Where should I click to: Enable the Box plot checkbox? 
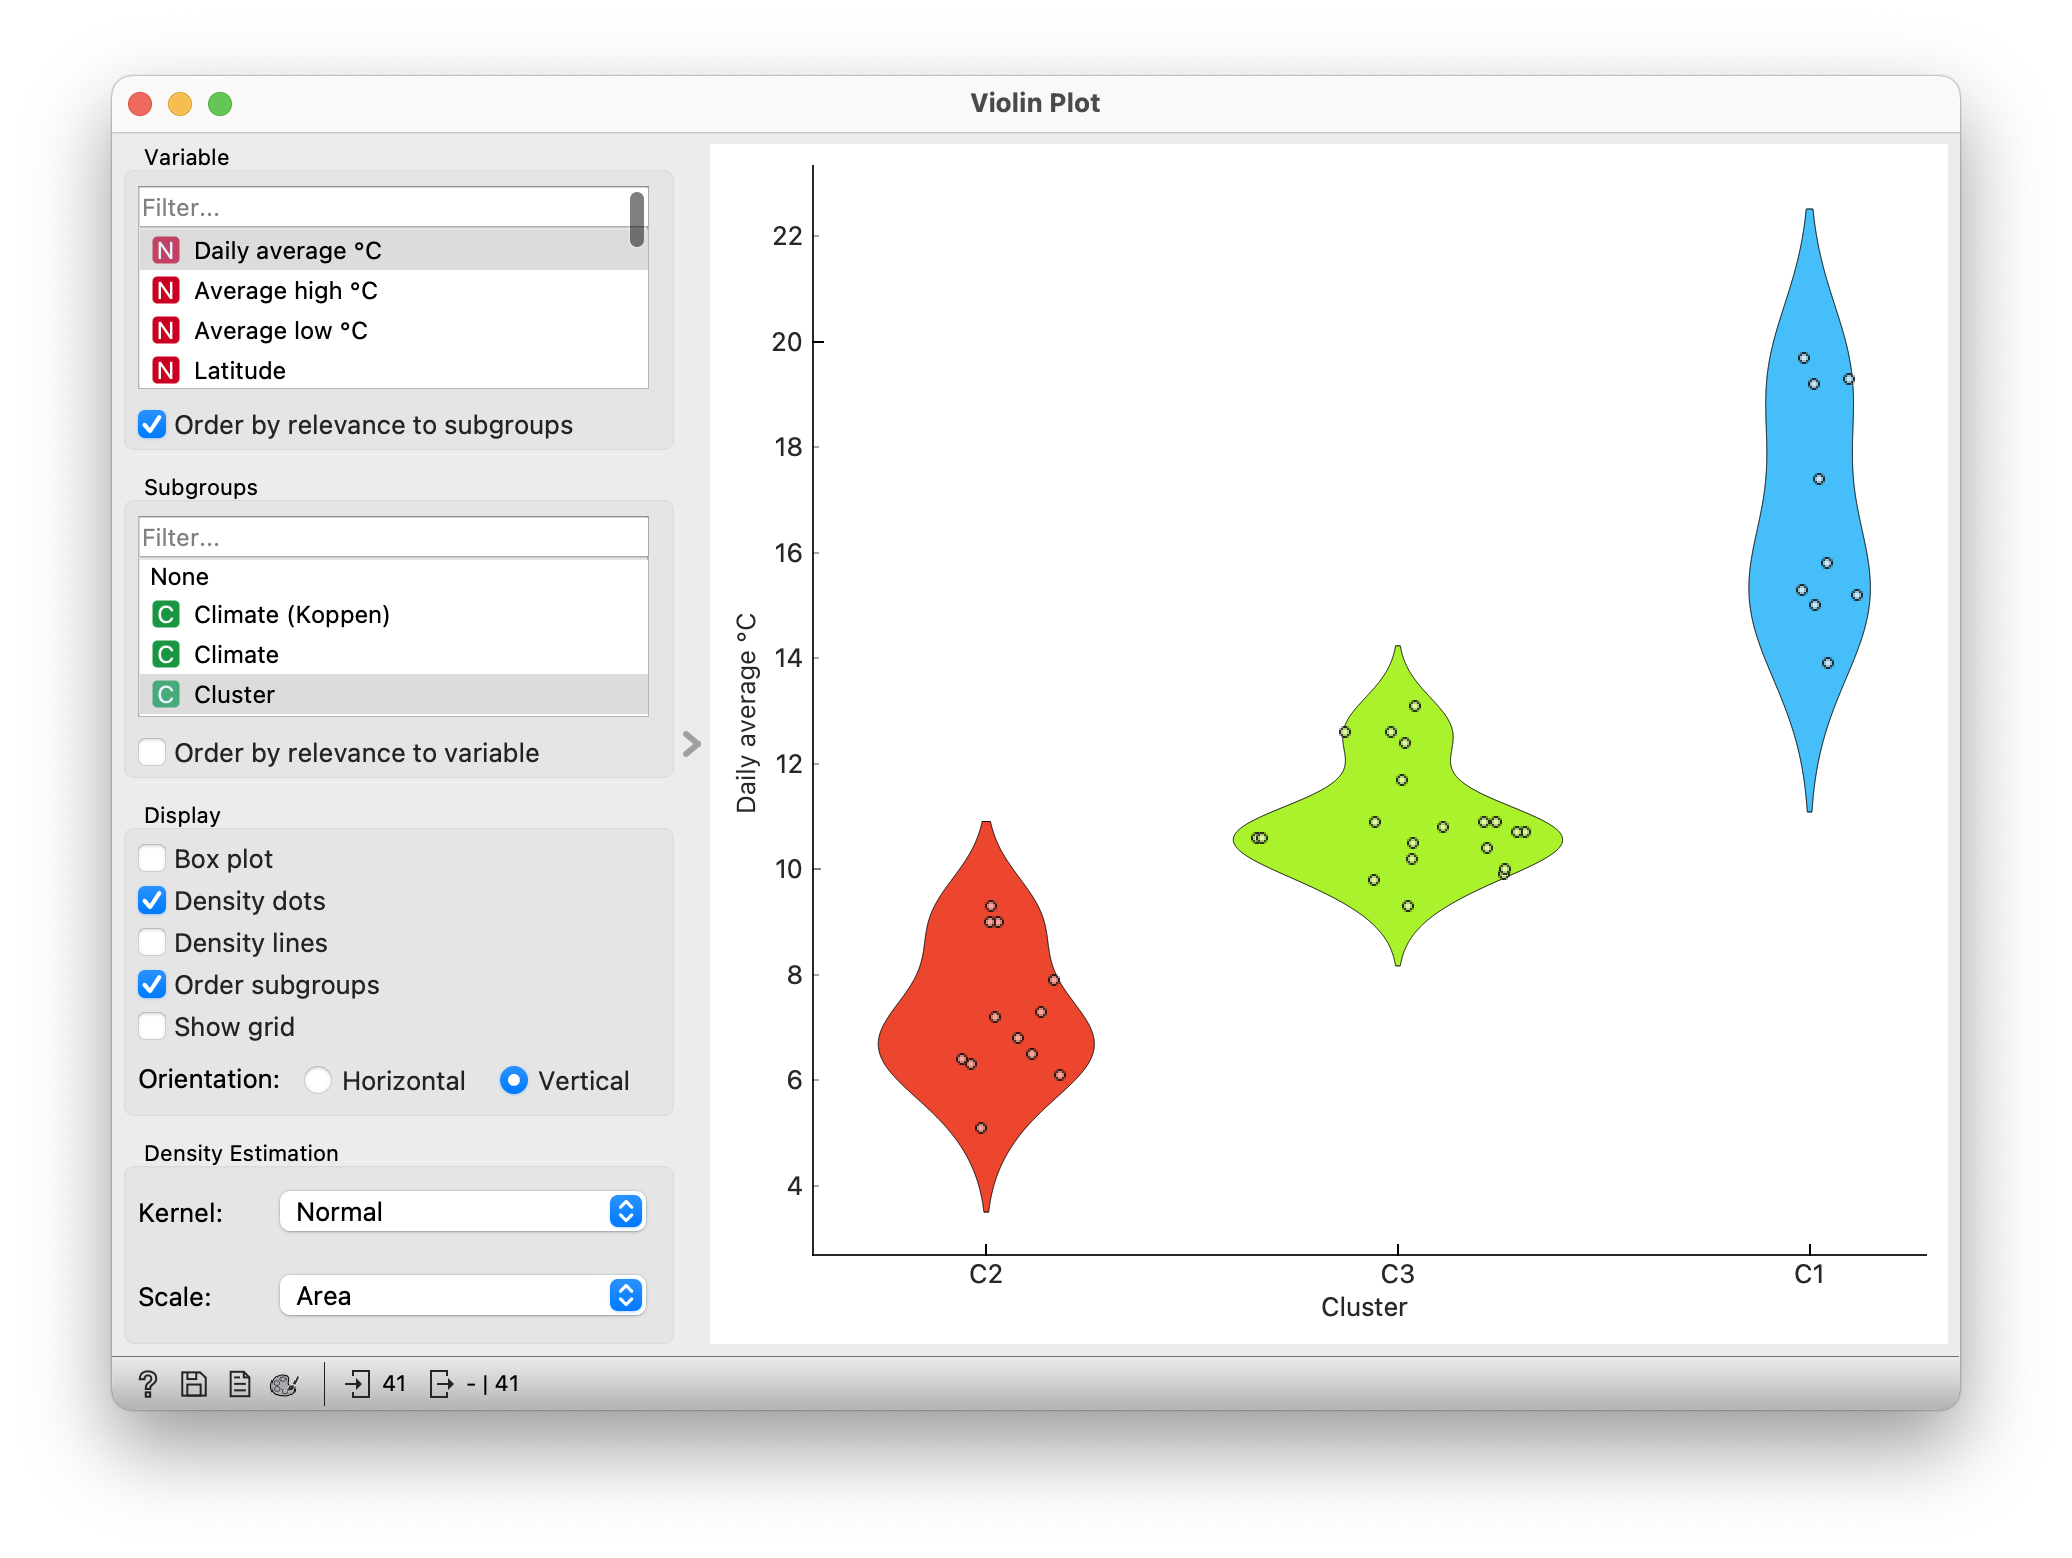[153, 859]
